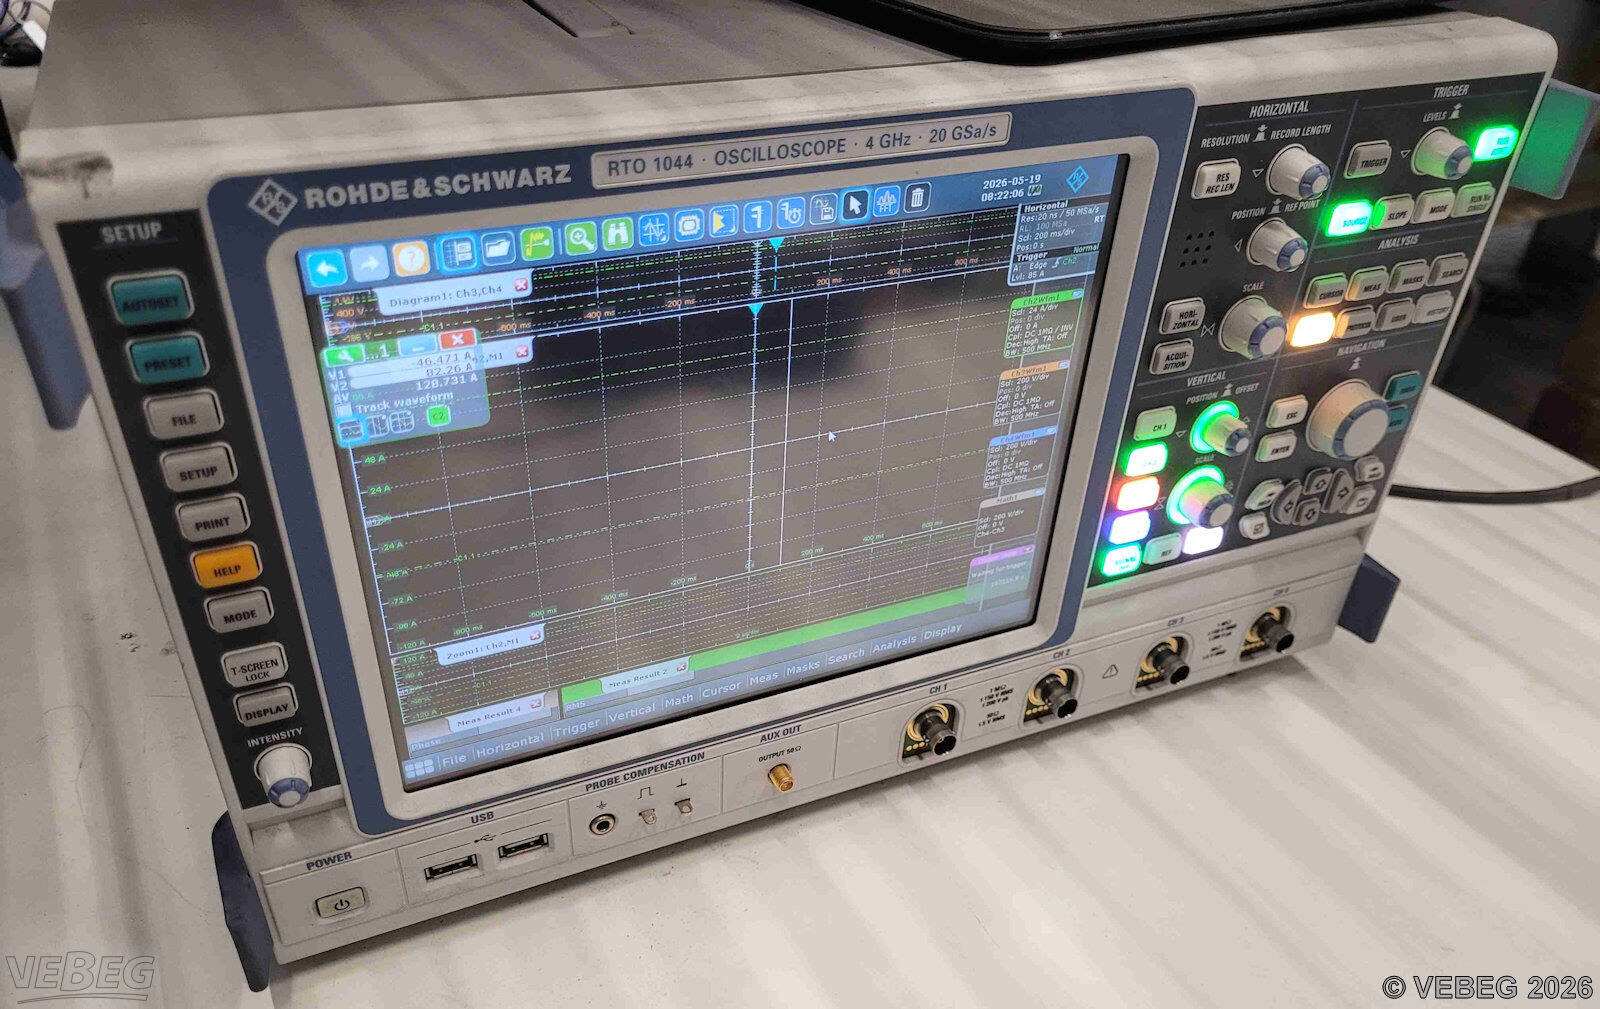This screenshot has height=1009, width=1600.
Task: Click the yellow Run/Stop arrow toolbar icon
Action: [x=723, y=222]
